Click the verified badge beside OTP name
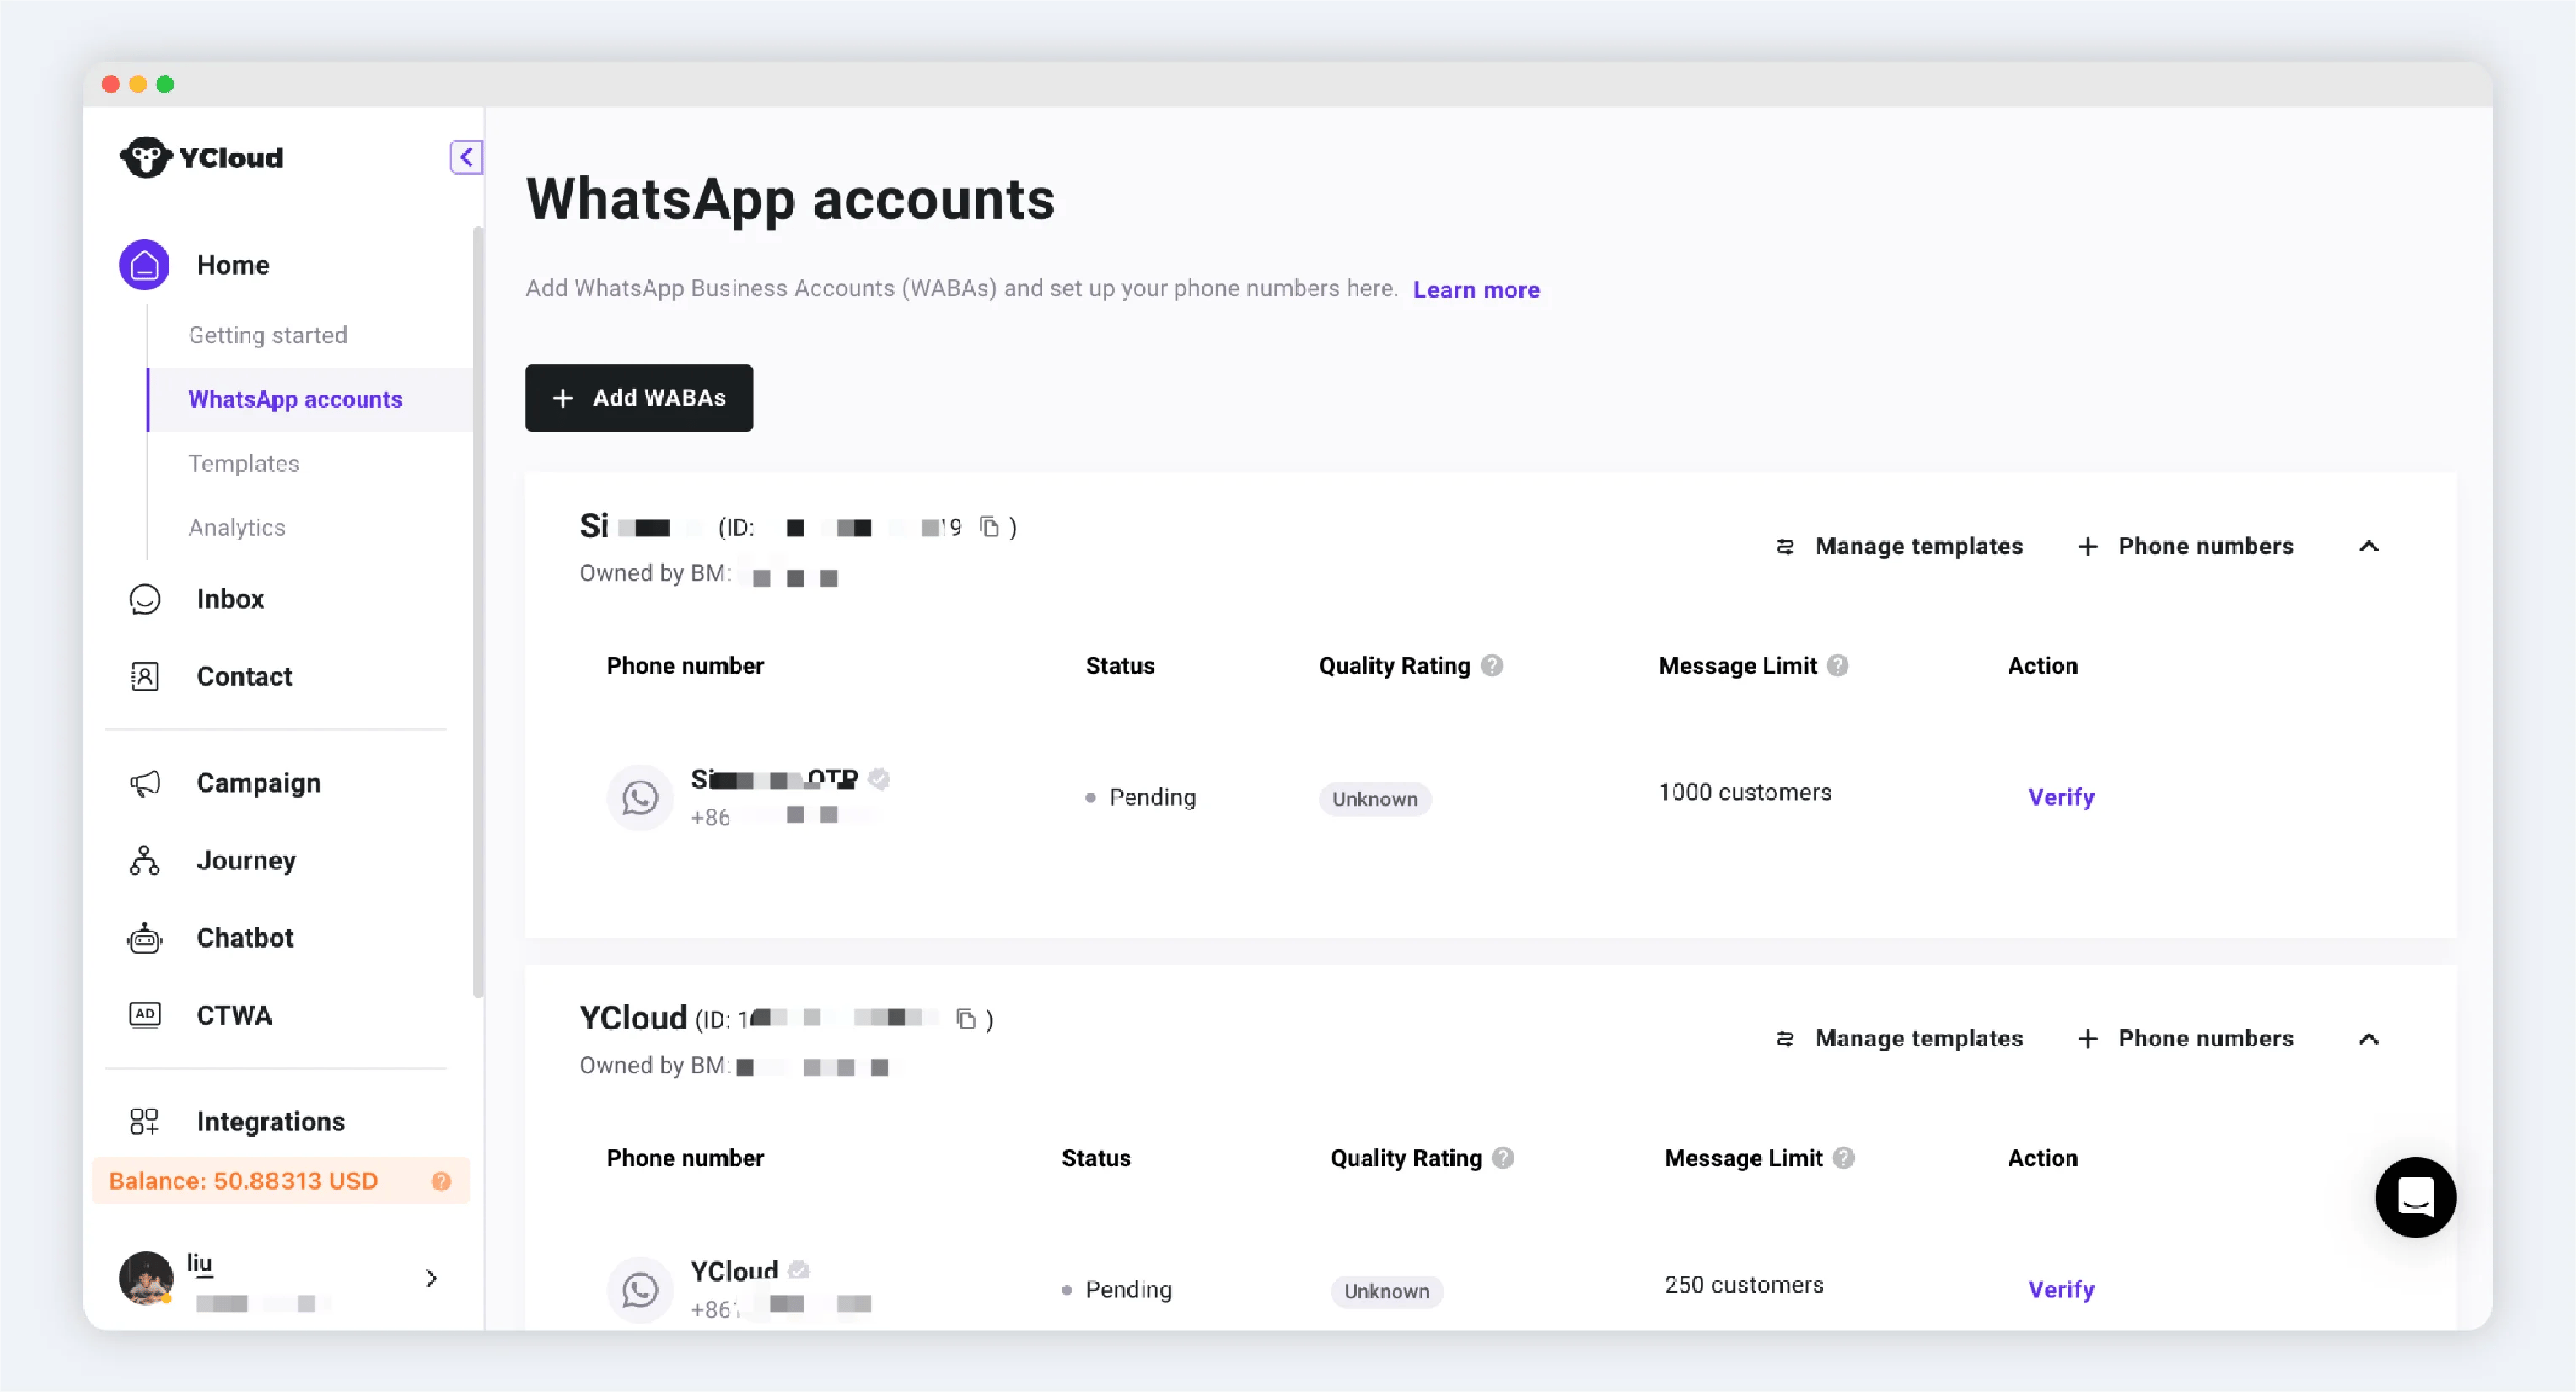Image resolution: width=2576 pixels, height=1392 pixels. [x=879, y=779]
